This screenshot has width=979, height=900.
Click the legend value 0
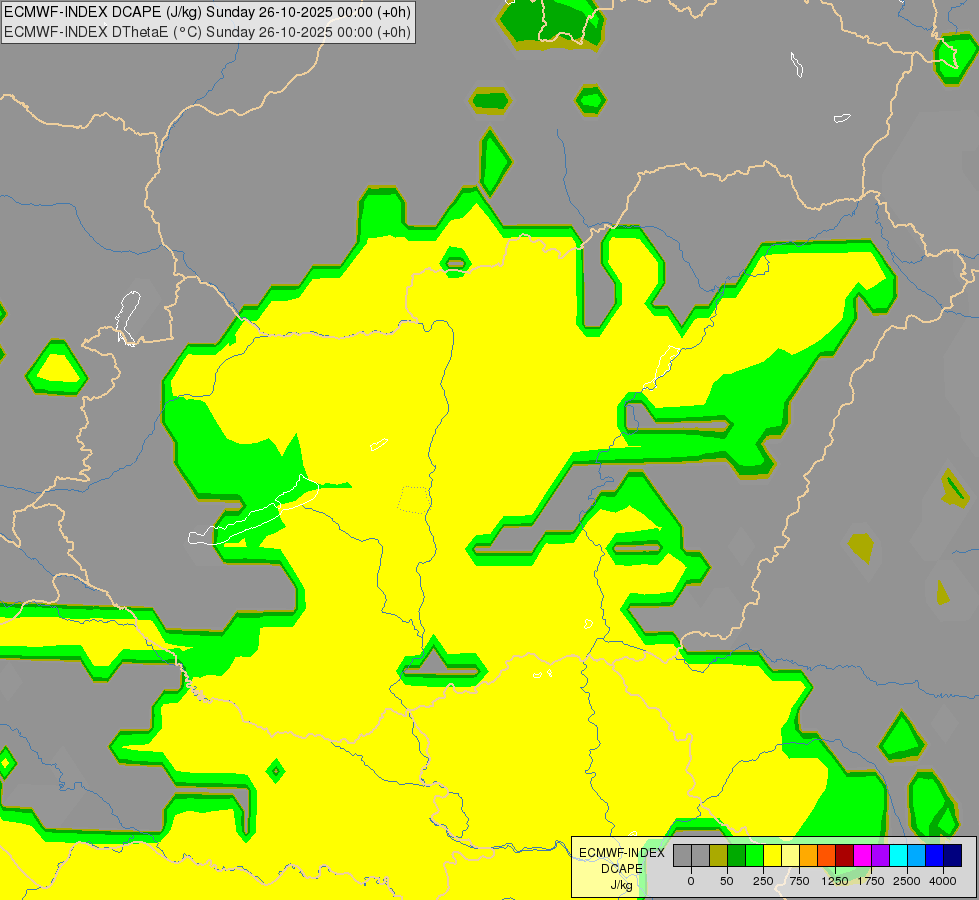[x=691, y=881]
